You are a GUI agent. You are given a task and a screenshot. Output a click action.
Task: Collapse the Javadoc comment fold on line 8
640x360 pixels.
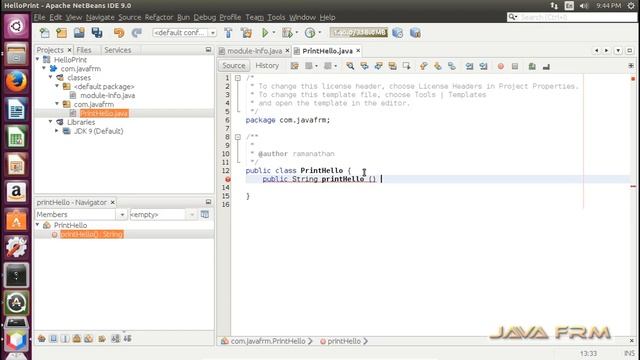(238, 137)
